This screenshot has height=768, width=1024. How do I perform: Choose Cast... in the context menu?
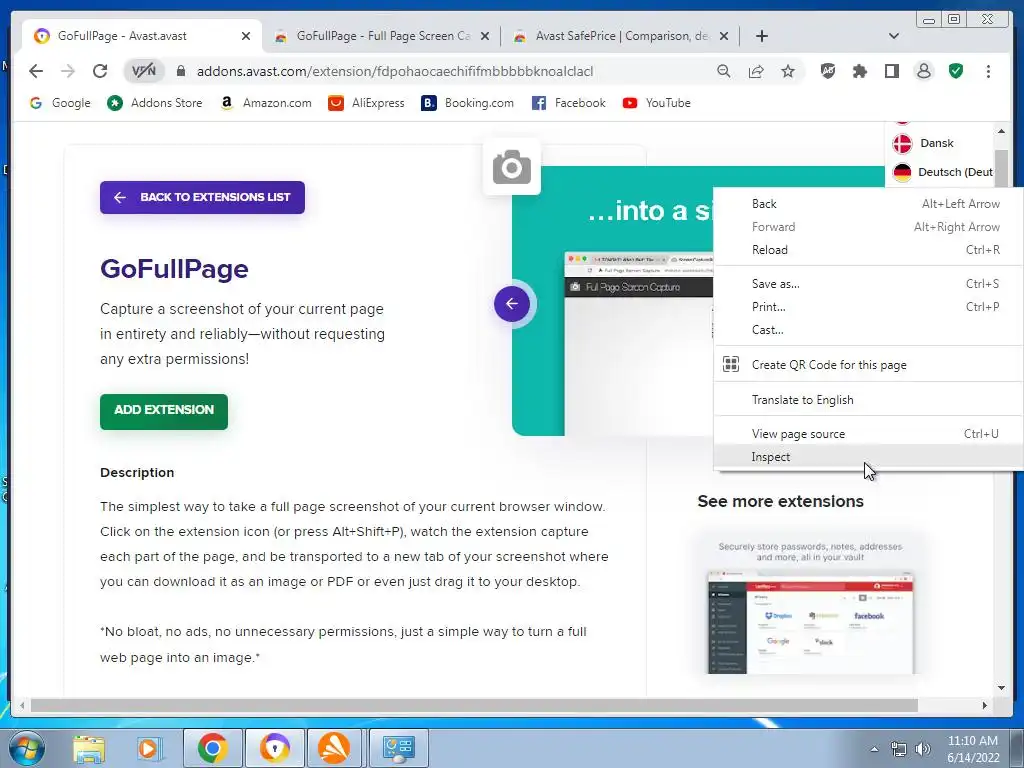click(x=869, y=330)
